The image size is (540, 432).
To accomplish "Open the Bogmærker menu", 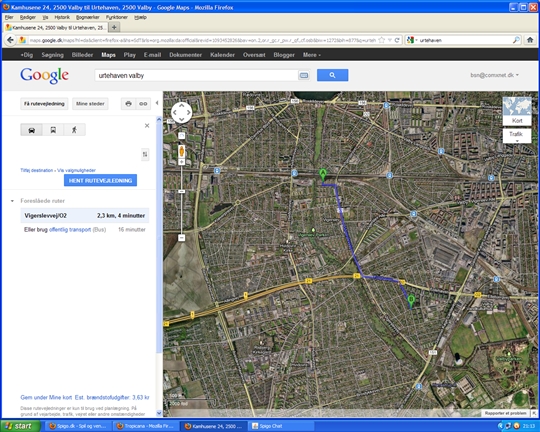I will click(x=87, y=17).
